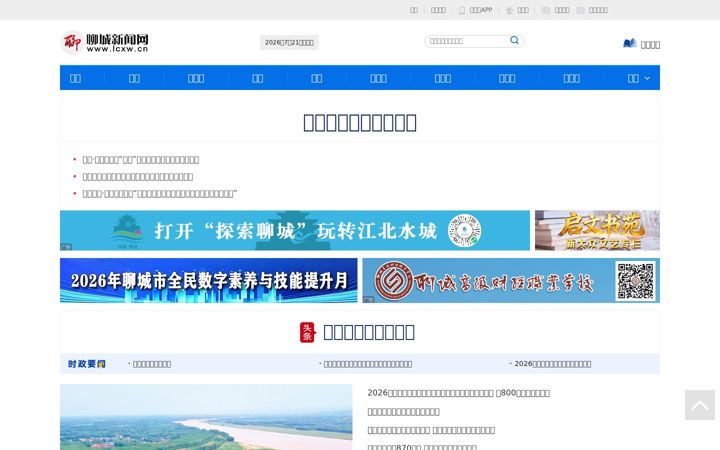The width and height of the screenshot is (720, 450).
Task: Click the Liaocheng News red logo
Action: (105, 43)
